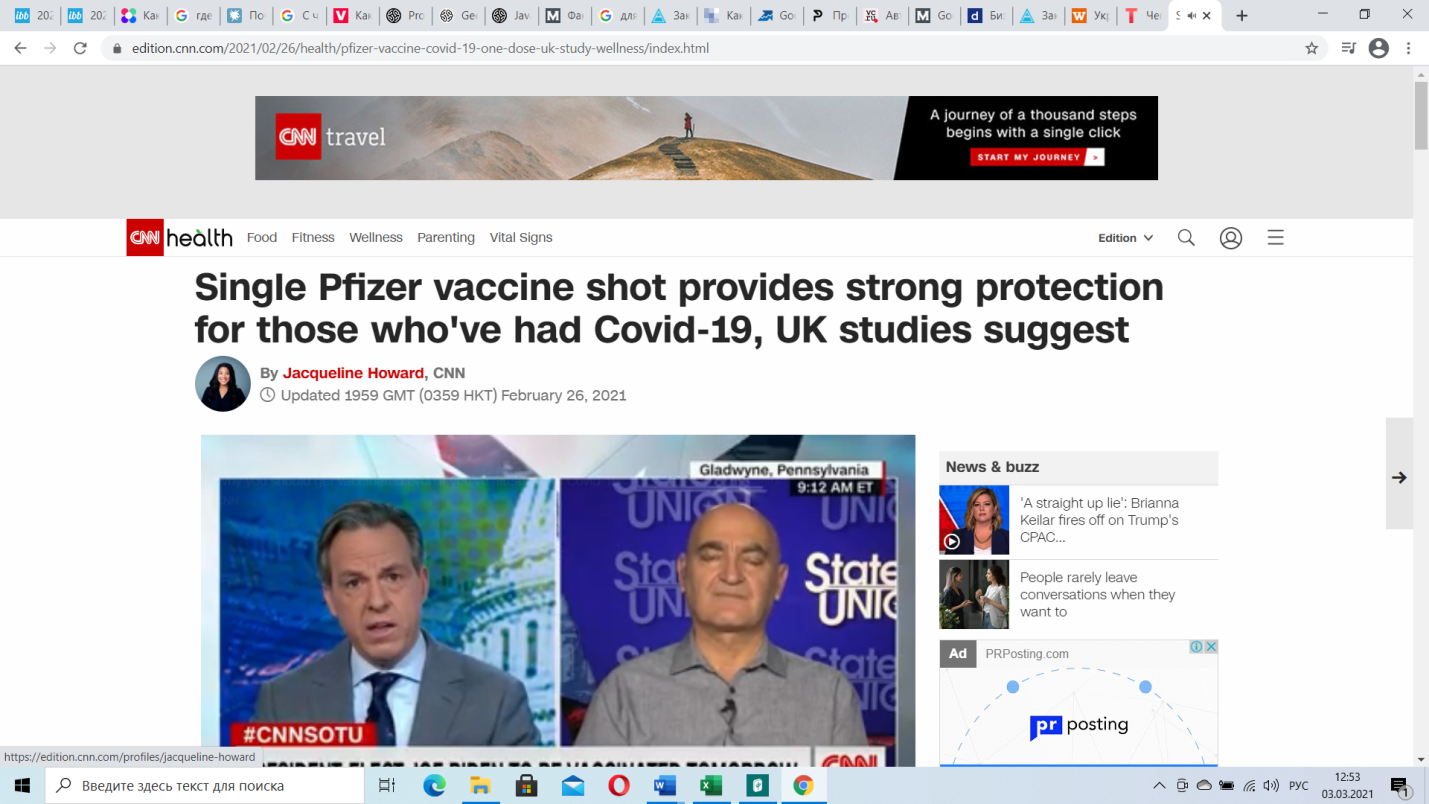Show hidden system tray icons chevron
Viewport: 1429px width, 804px height.
(1159, 786)
